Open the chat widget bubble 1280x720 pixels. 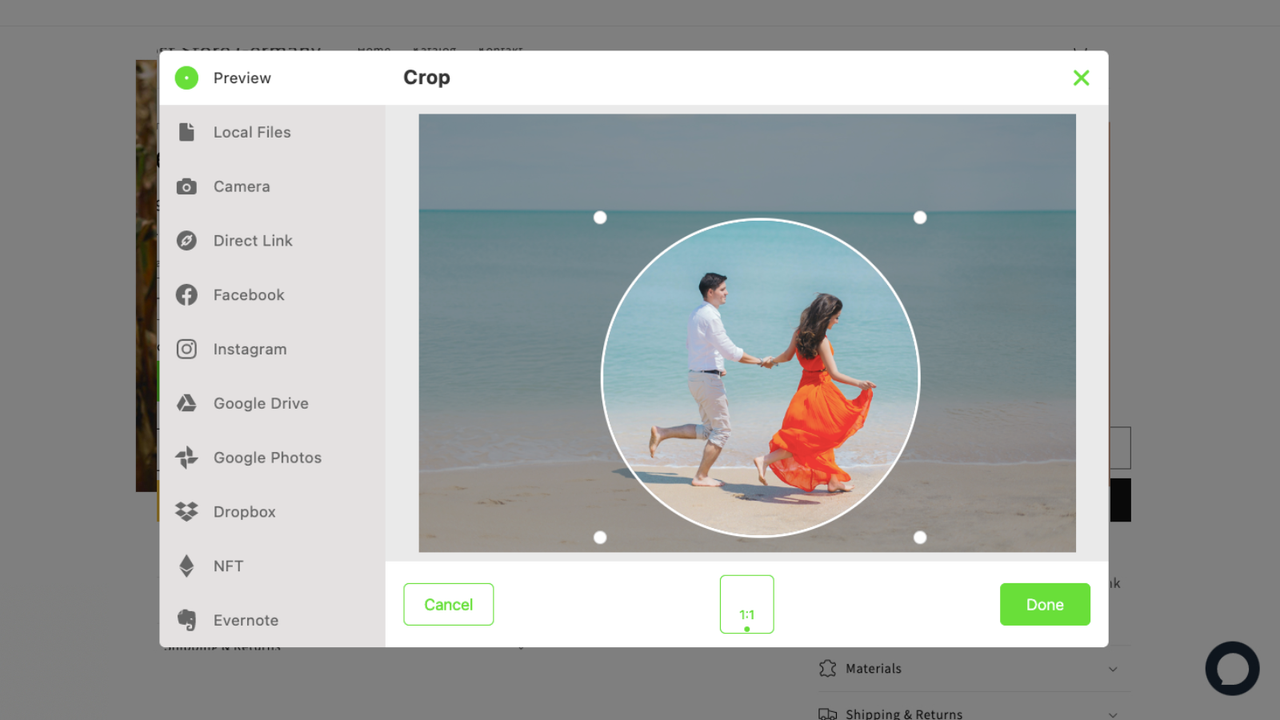coord(1232,668)
